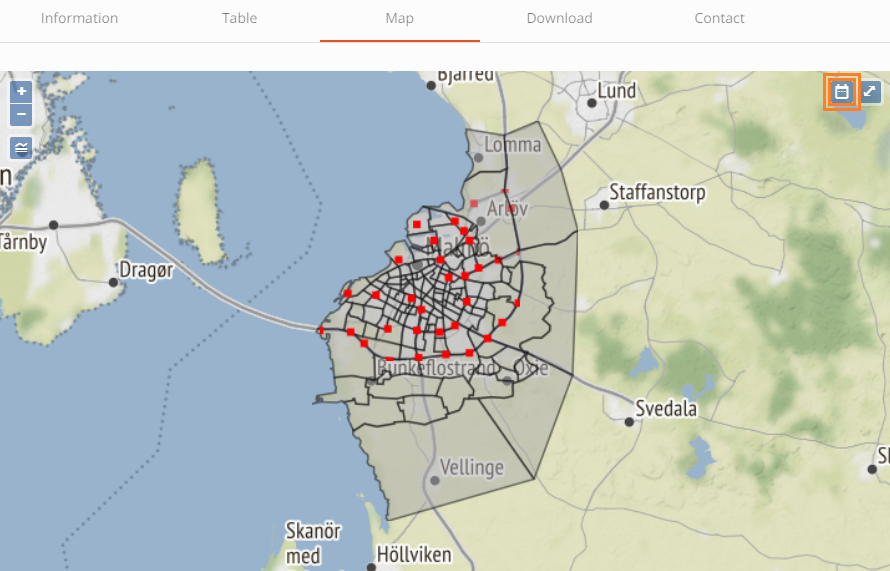Switch to the Table tab
The image size is (890, 571).
tap(240, 18)
